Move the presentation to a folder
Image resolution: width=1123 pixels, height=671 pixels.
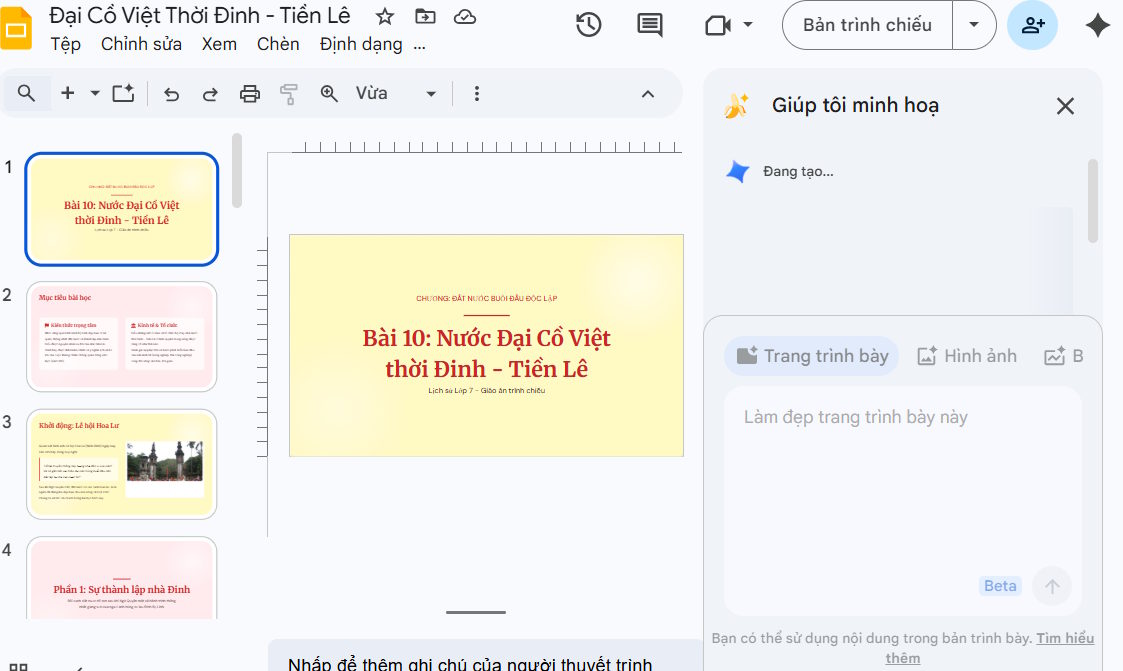pyautogui.click(x=425, y=16)
